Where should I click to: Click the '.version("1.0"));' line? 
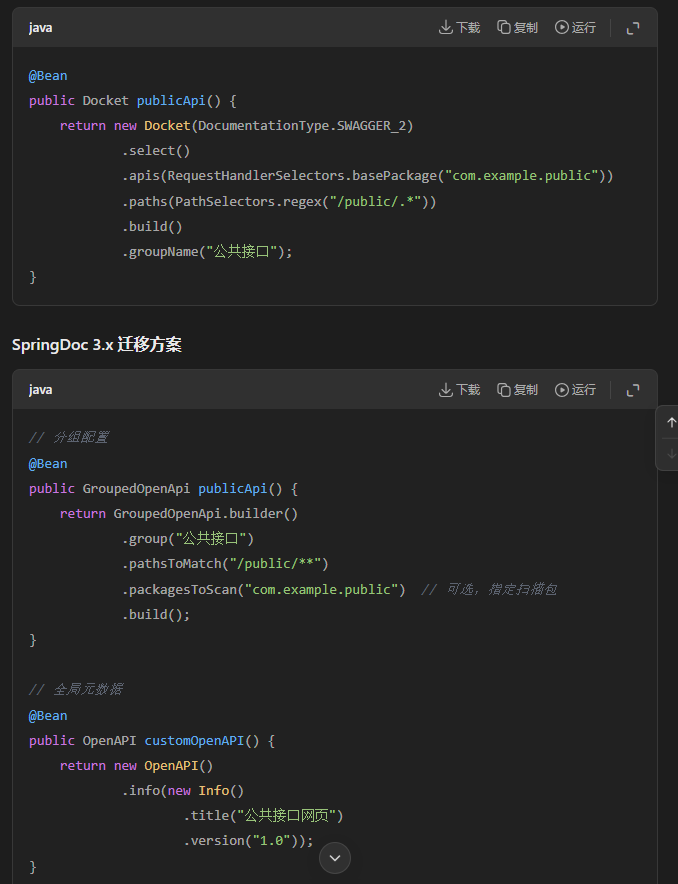pos(248,841)
